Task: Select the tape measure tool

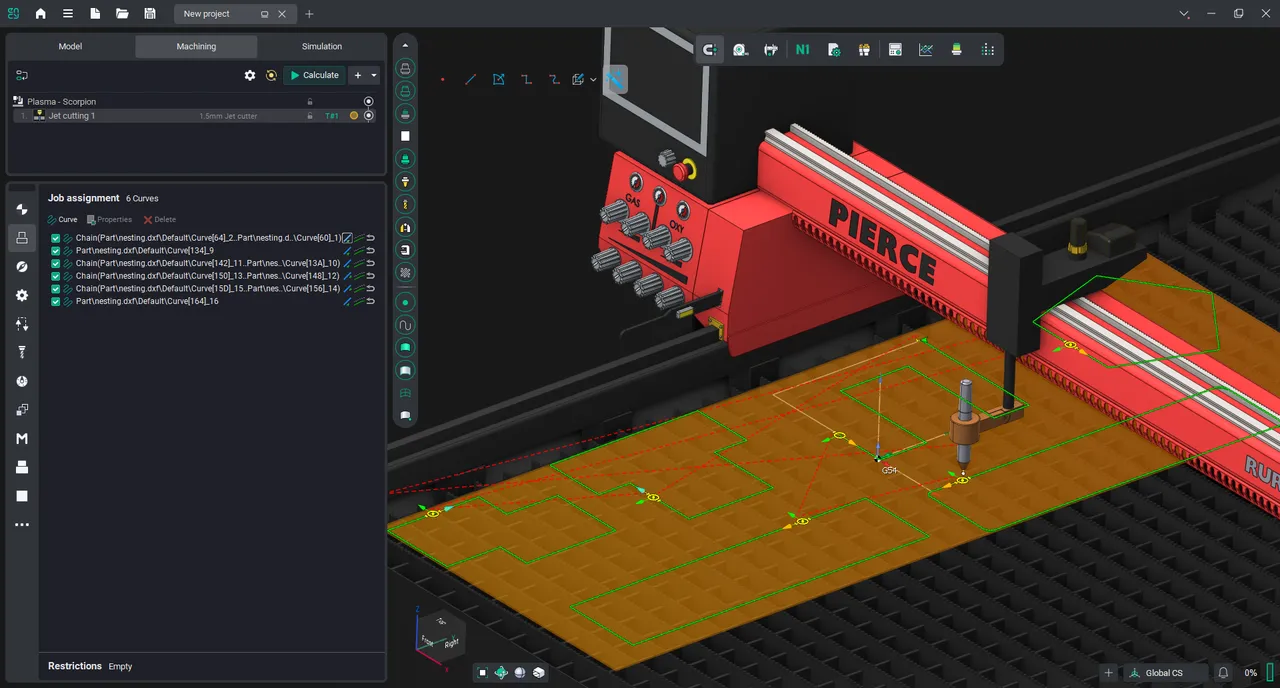Action: pyautogui.click(x=741, y=49)
